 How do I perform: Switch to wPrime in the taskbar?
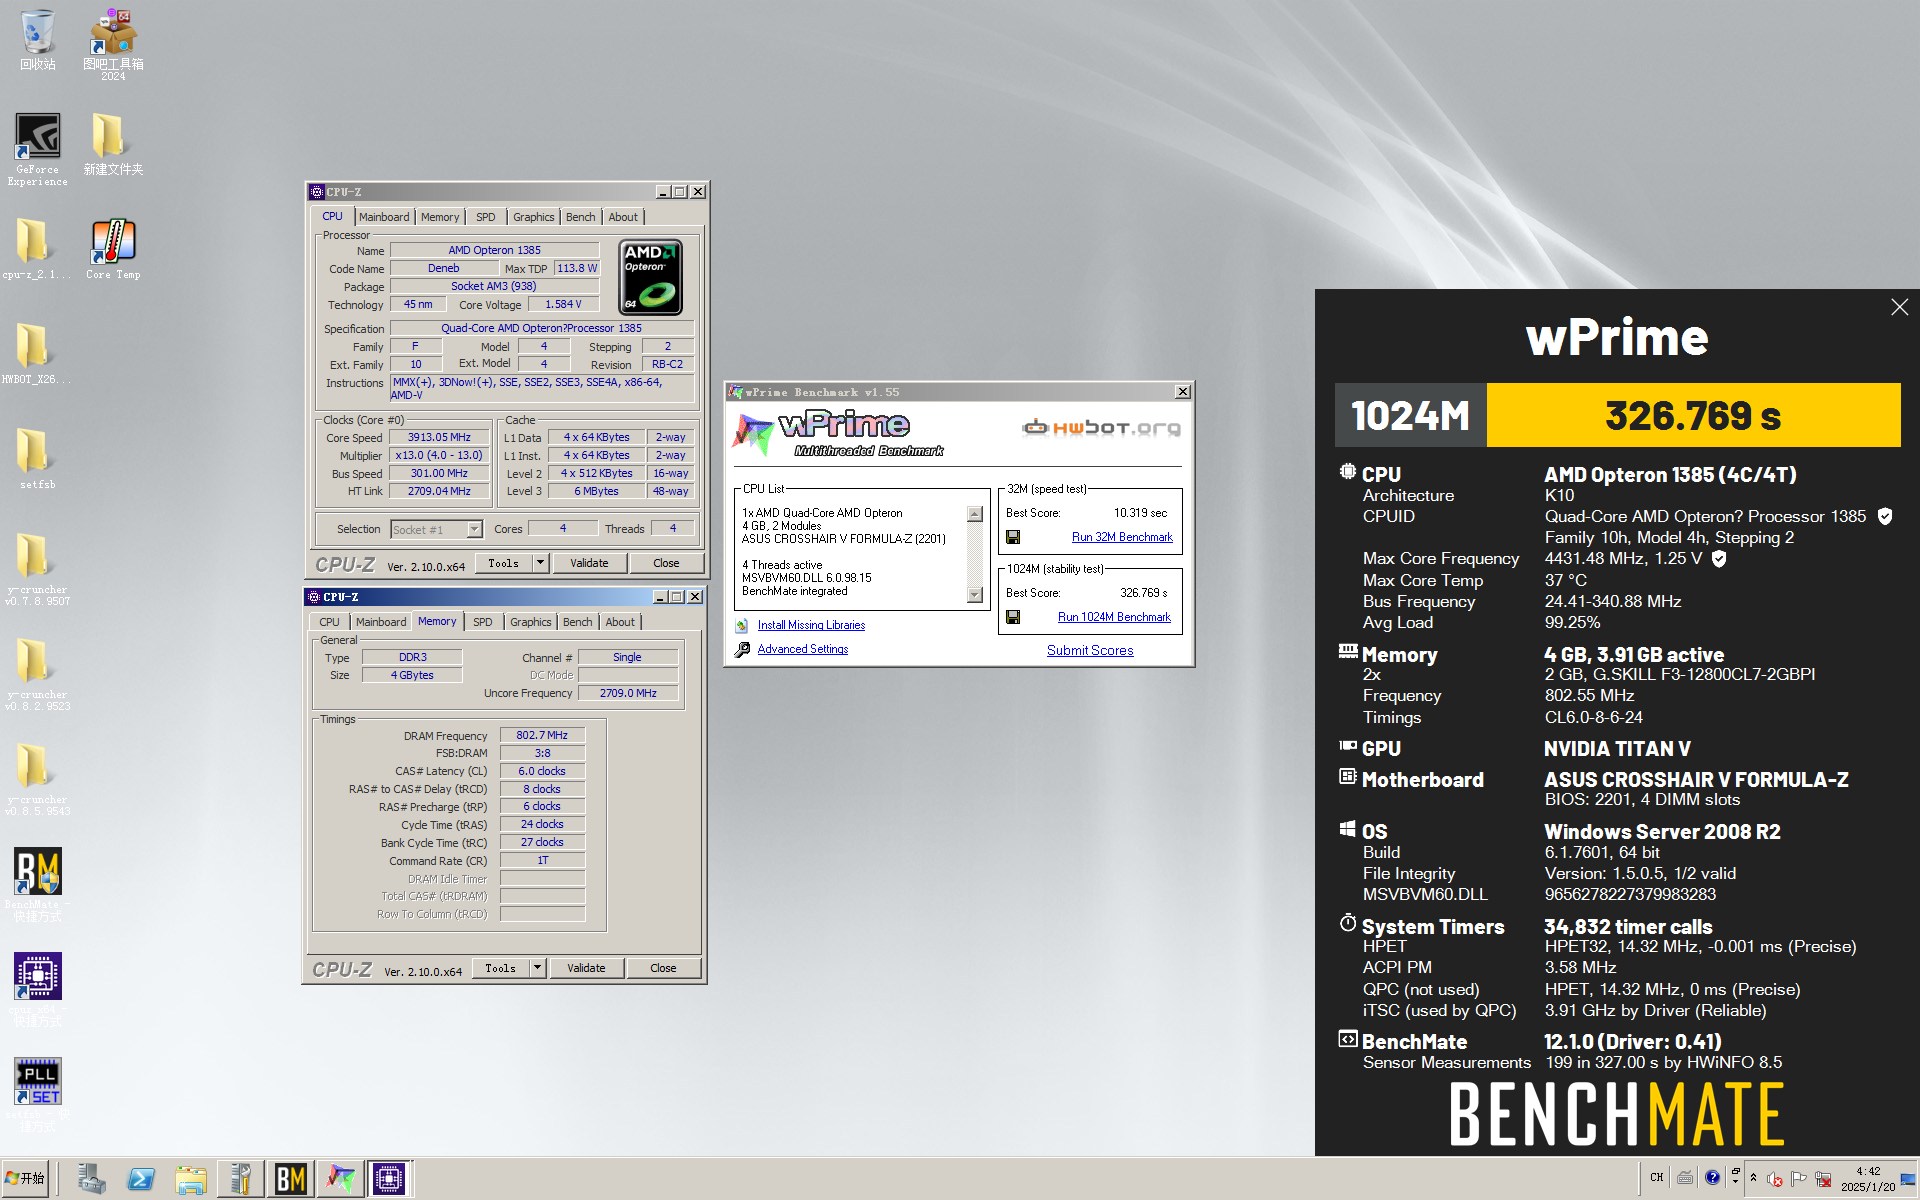[340, 1179]
